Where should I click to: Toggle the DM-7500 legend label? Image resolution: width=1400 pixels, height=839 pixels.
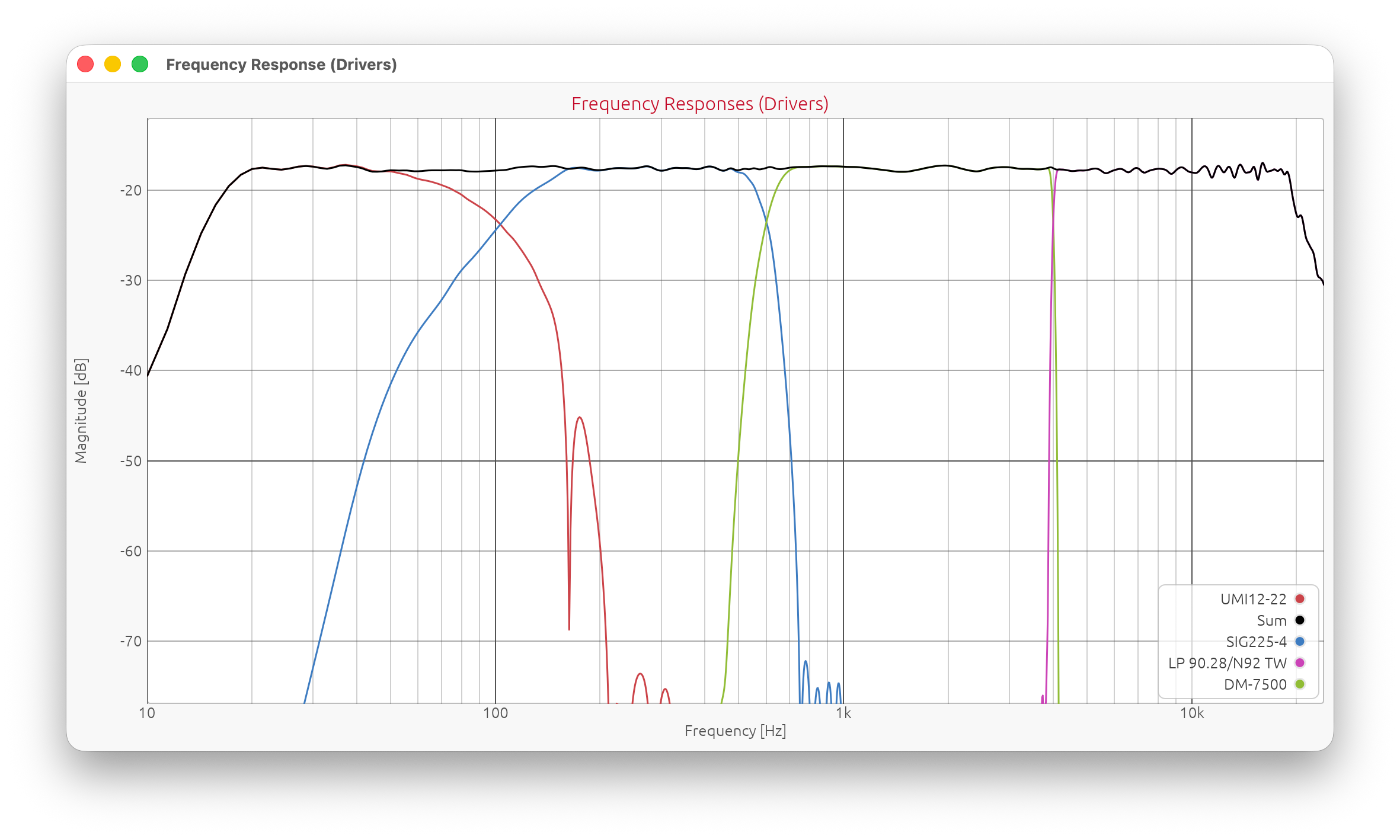tap(1255, 685)
